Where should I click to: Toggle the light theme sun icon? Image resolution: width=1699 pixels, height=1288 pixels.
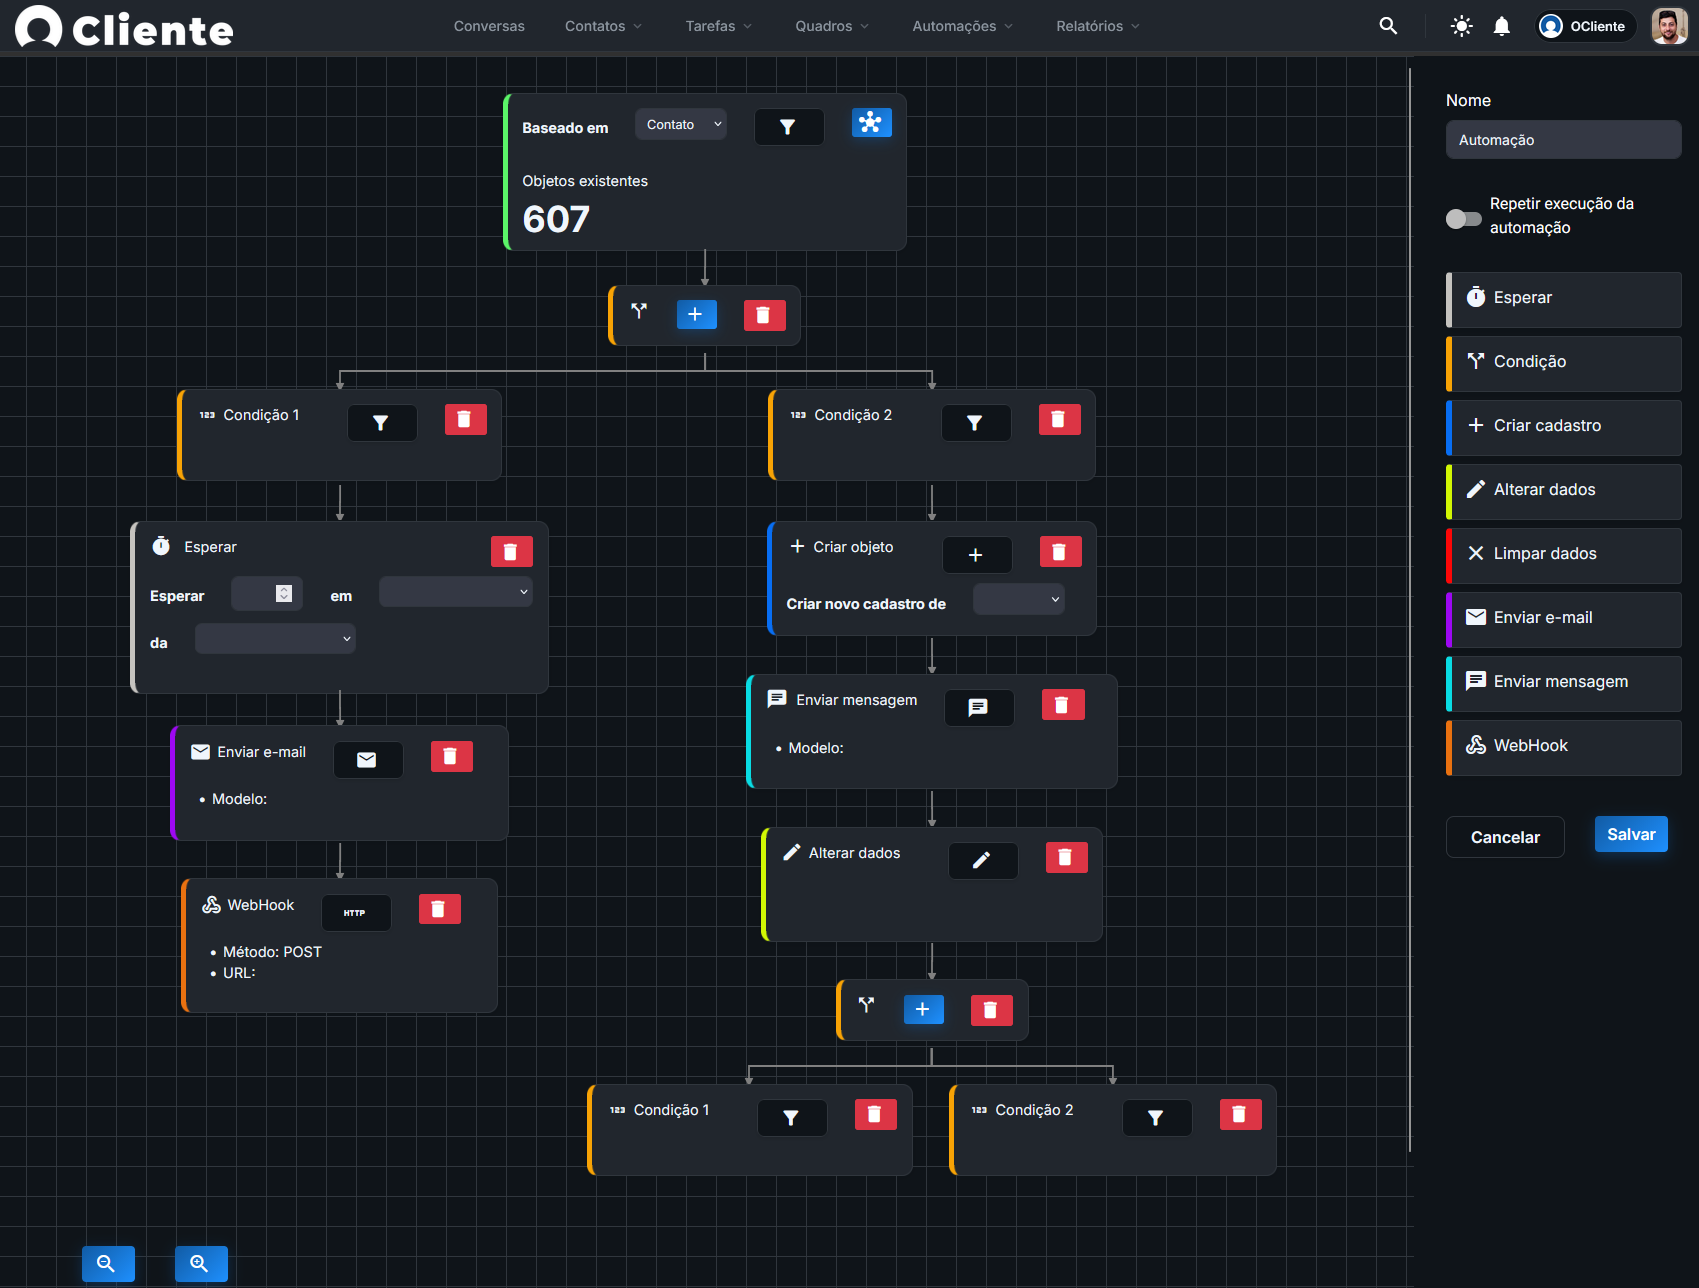(1461, 25)
